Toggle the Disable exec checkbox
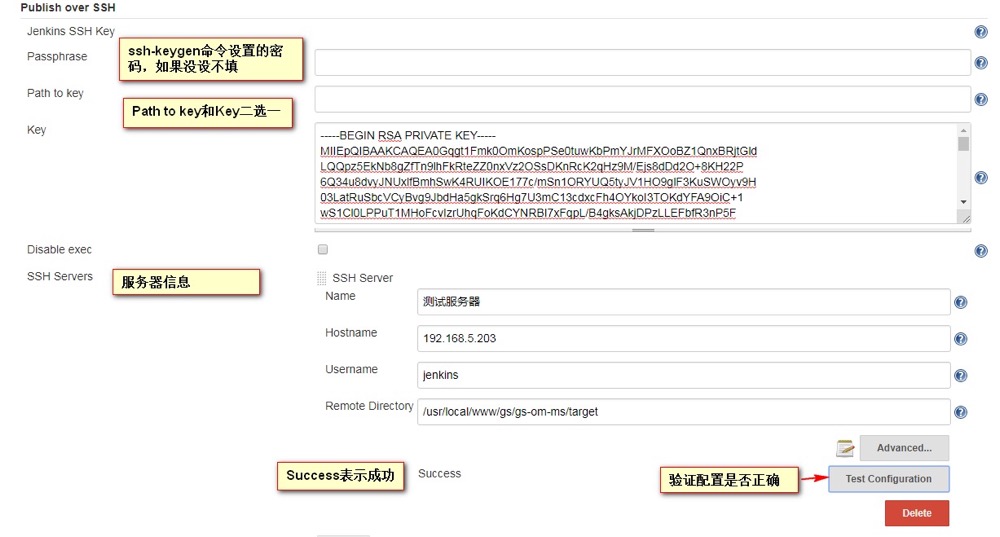This screenshot has width=1000, height=537. (x=322, y=249)
